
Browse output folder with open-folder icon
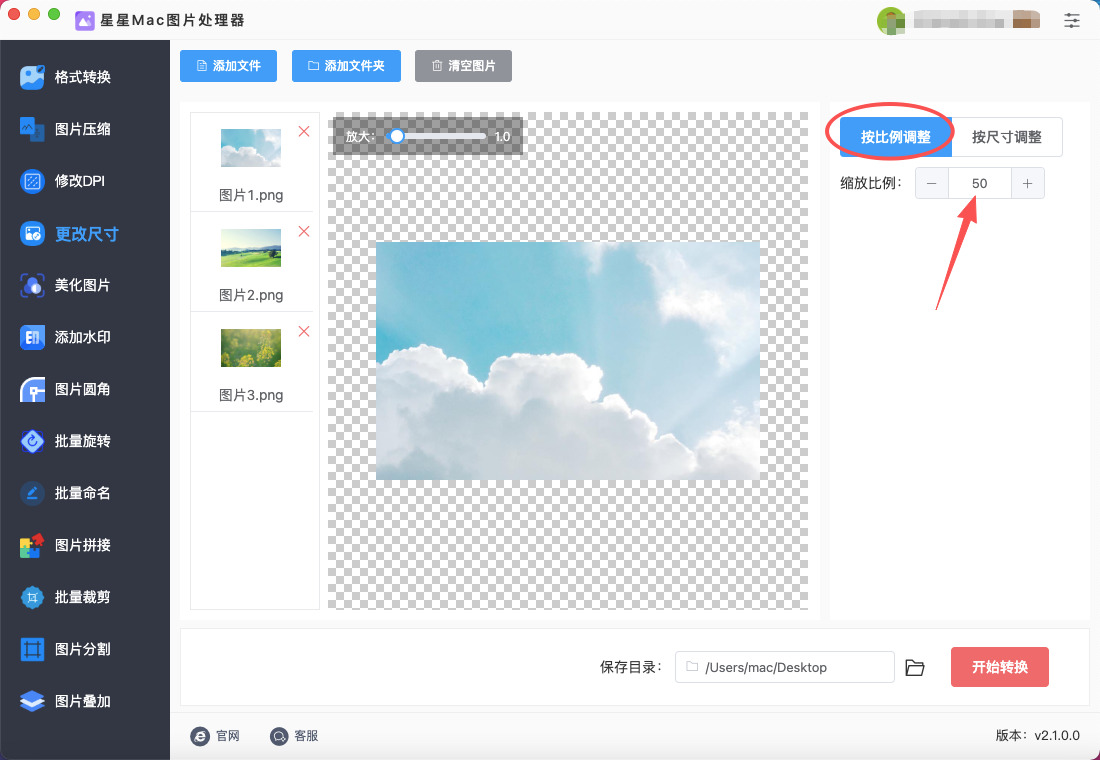pyautogui.click(x=915, y=667)
